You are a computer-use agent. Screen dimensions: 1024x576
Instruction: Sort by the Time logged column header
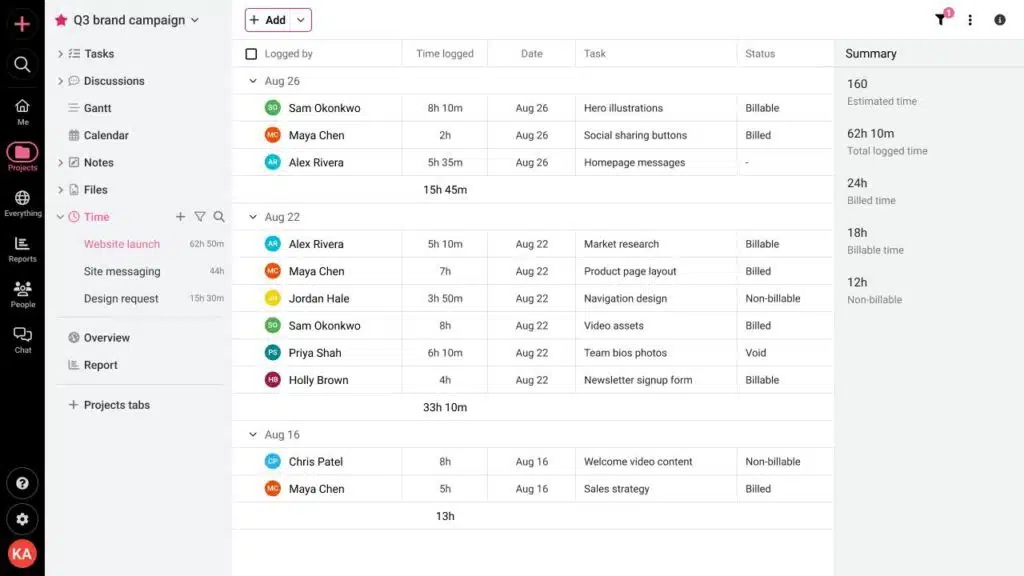(x=445, y=54)
